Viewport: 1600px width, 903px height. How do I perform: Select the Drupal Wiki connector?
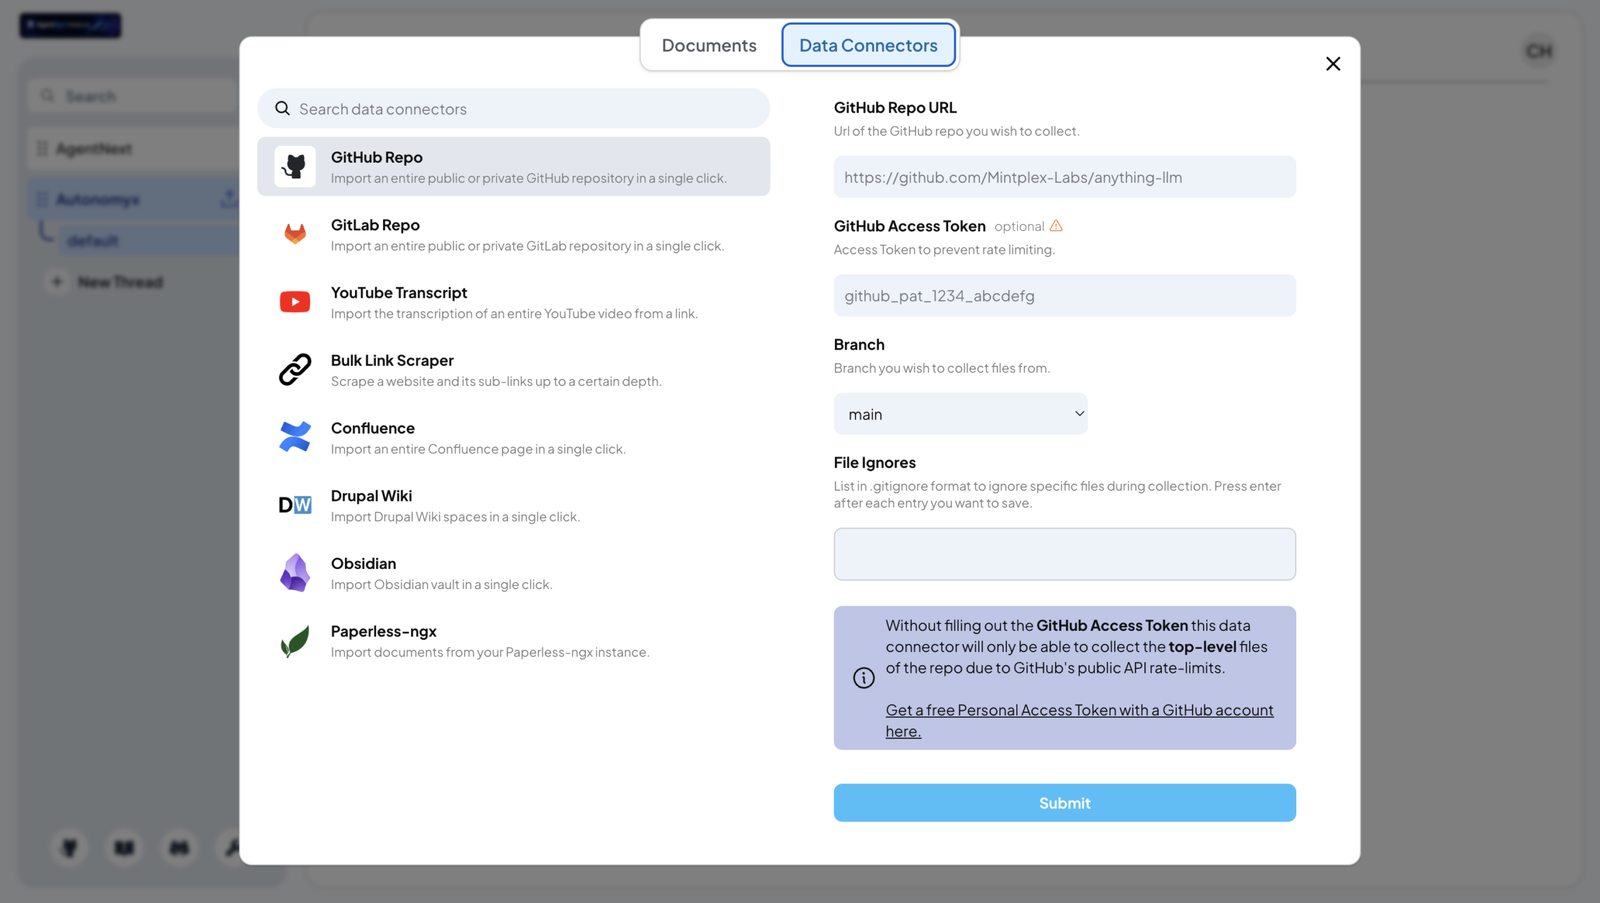513,505
